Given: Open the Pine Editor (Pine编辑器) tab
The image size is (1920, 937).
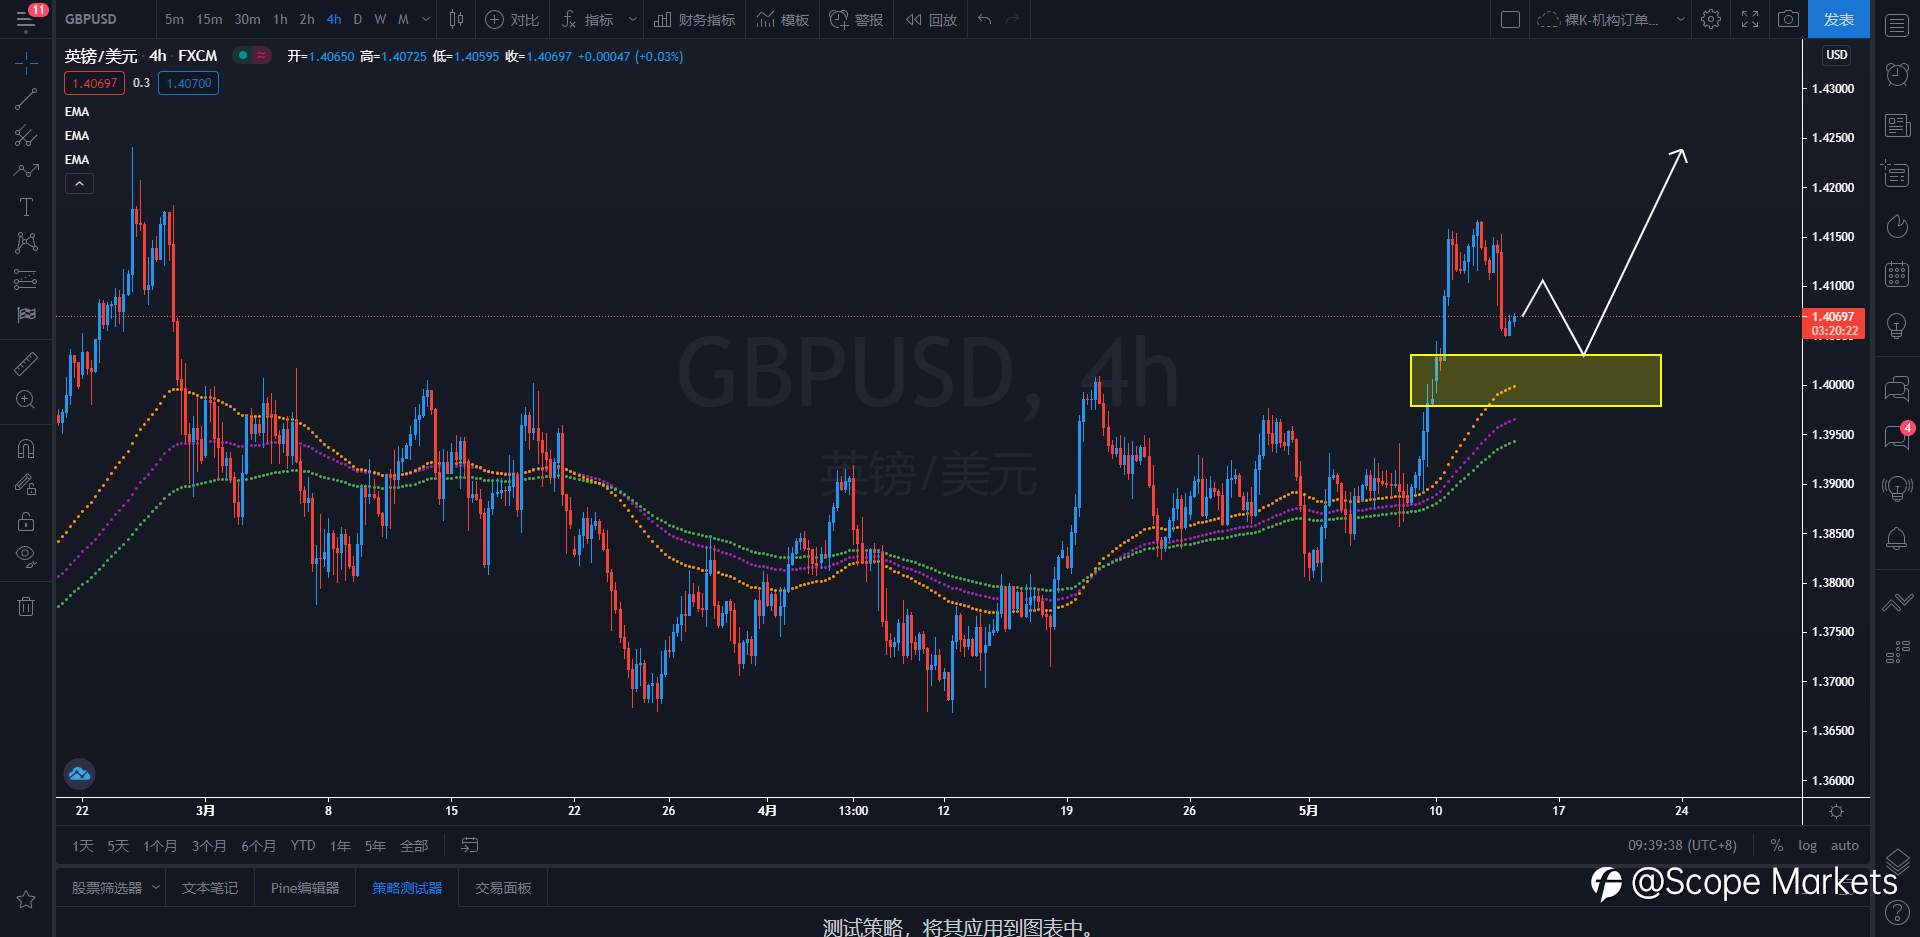Looking at the screenshot, I should click(x=305, y=888).
